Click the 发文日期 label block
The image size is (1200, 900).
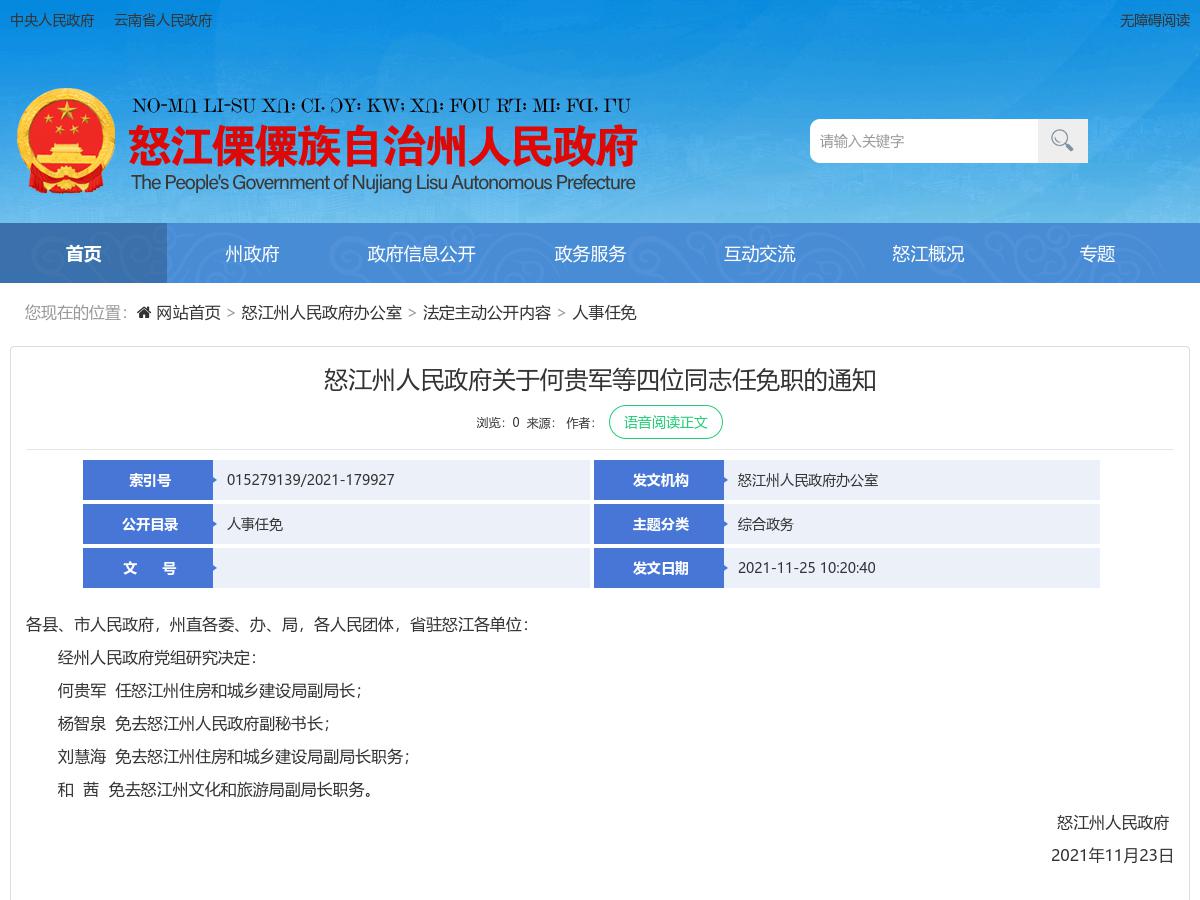point(658,568)
